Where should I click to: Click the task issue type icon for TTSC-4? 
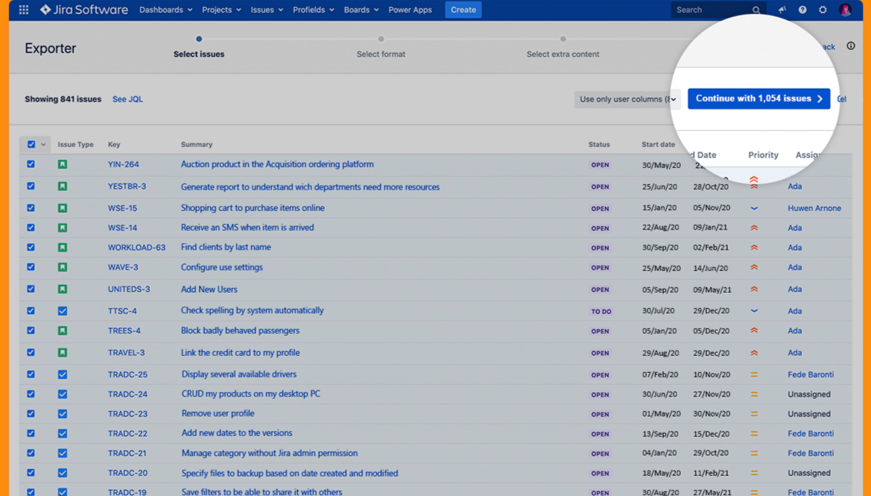(62, 311)
